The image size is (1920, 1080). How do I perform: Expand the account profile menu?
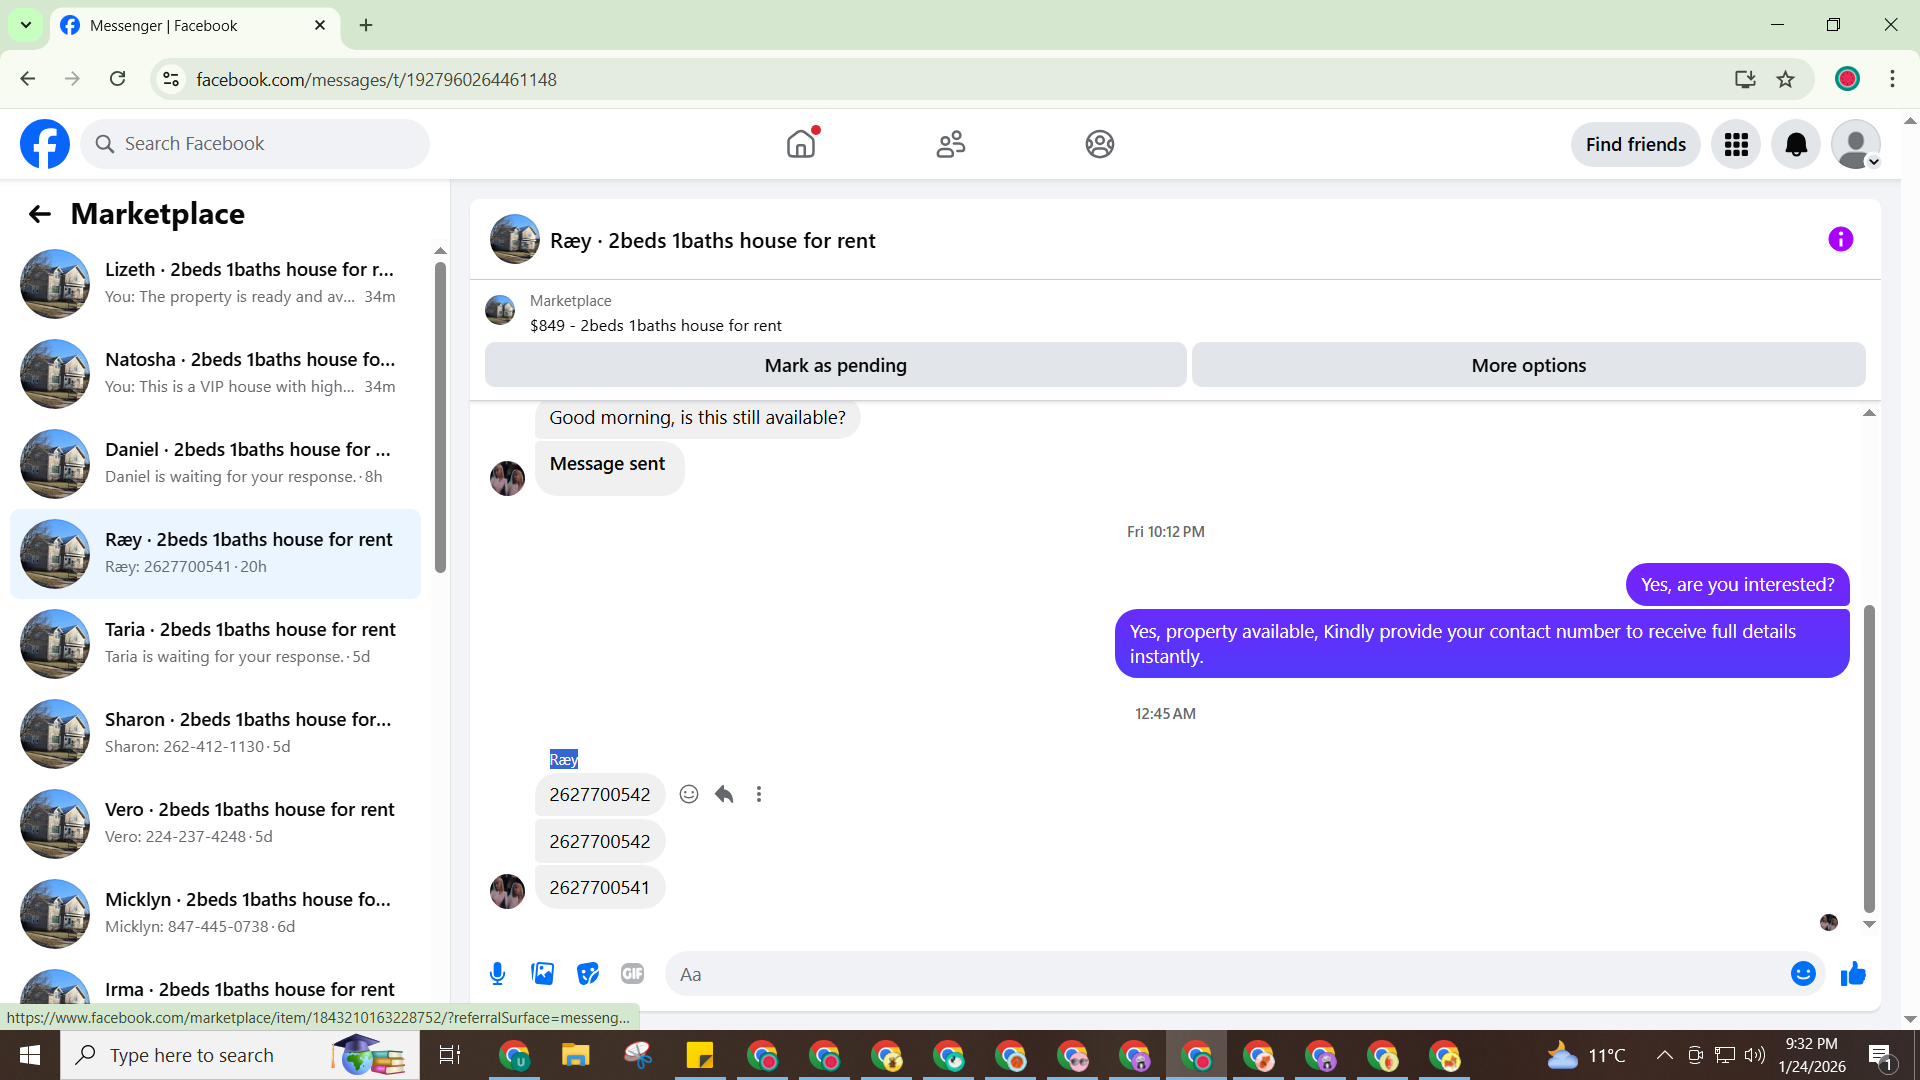point(1856,145)
